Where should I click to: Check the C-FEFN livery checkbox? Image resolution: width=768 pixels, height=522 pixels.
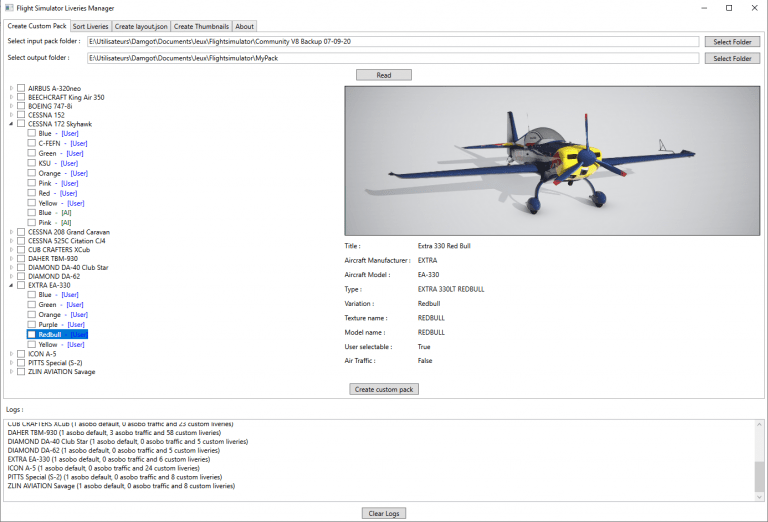[32, 143]
